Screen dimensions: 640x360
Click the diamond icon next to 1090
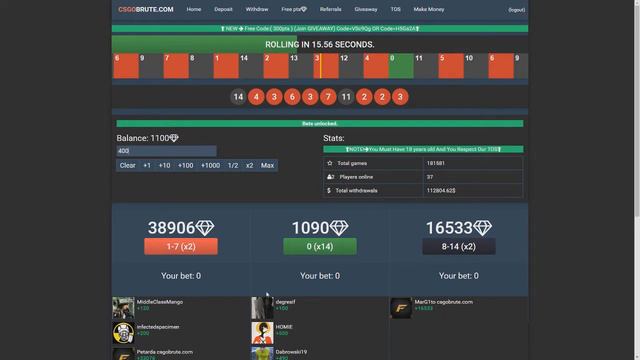click(x=339, y=228)
